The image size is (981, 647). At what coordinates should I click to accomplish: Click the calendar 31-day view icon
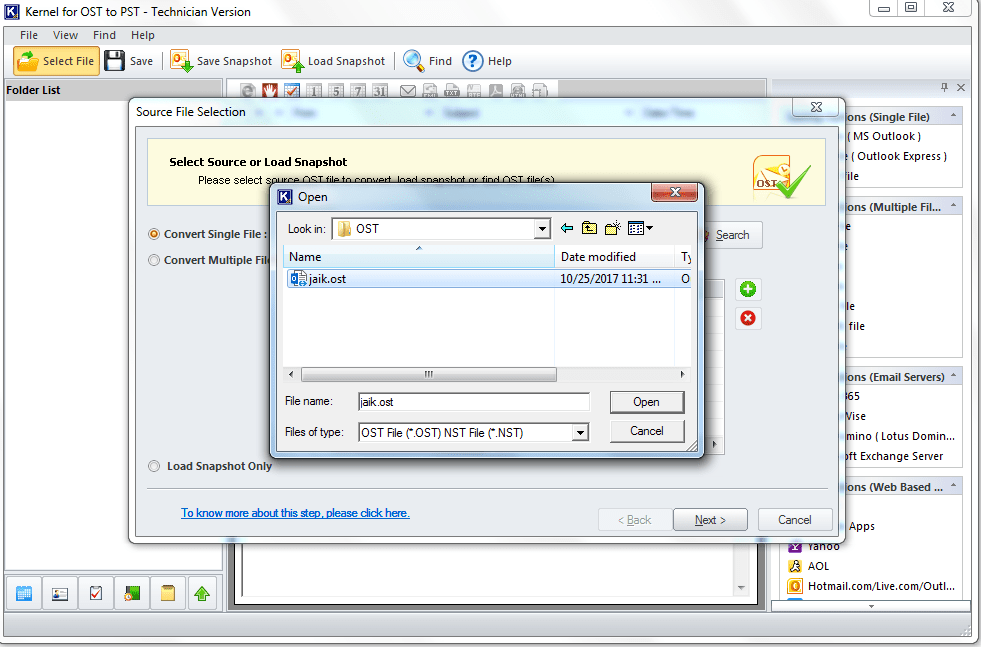point(380,91)
